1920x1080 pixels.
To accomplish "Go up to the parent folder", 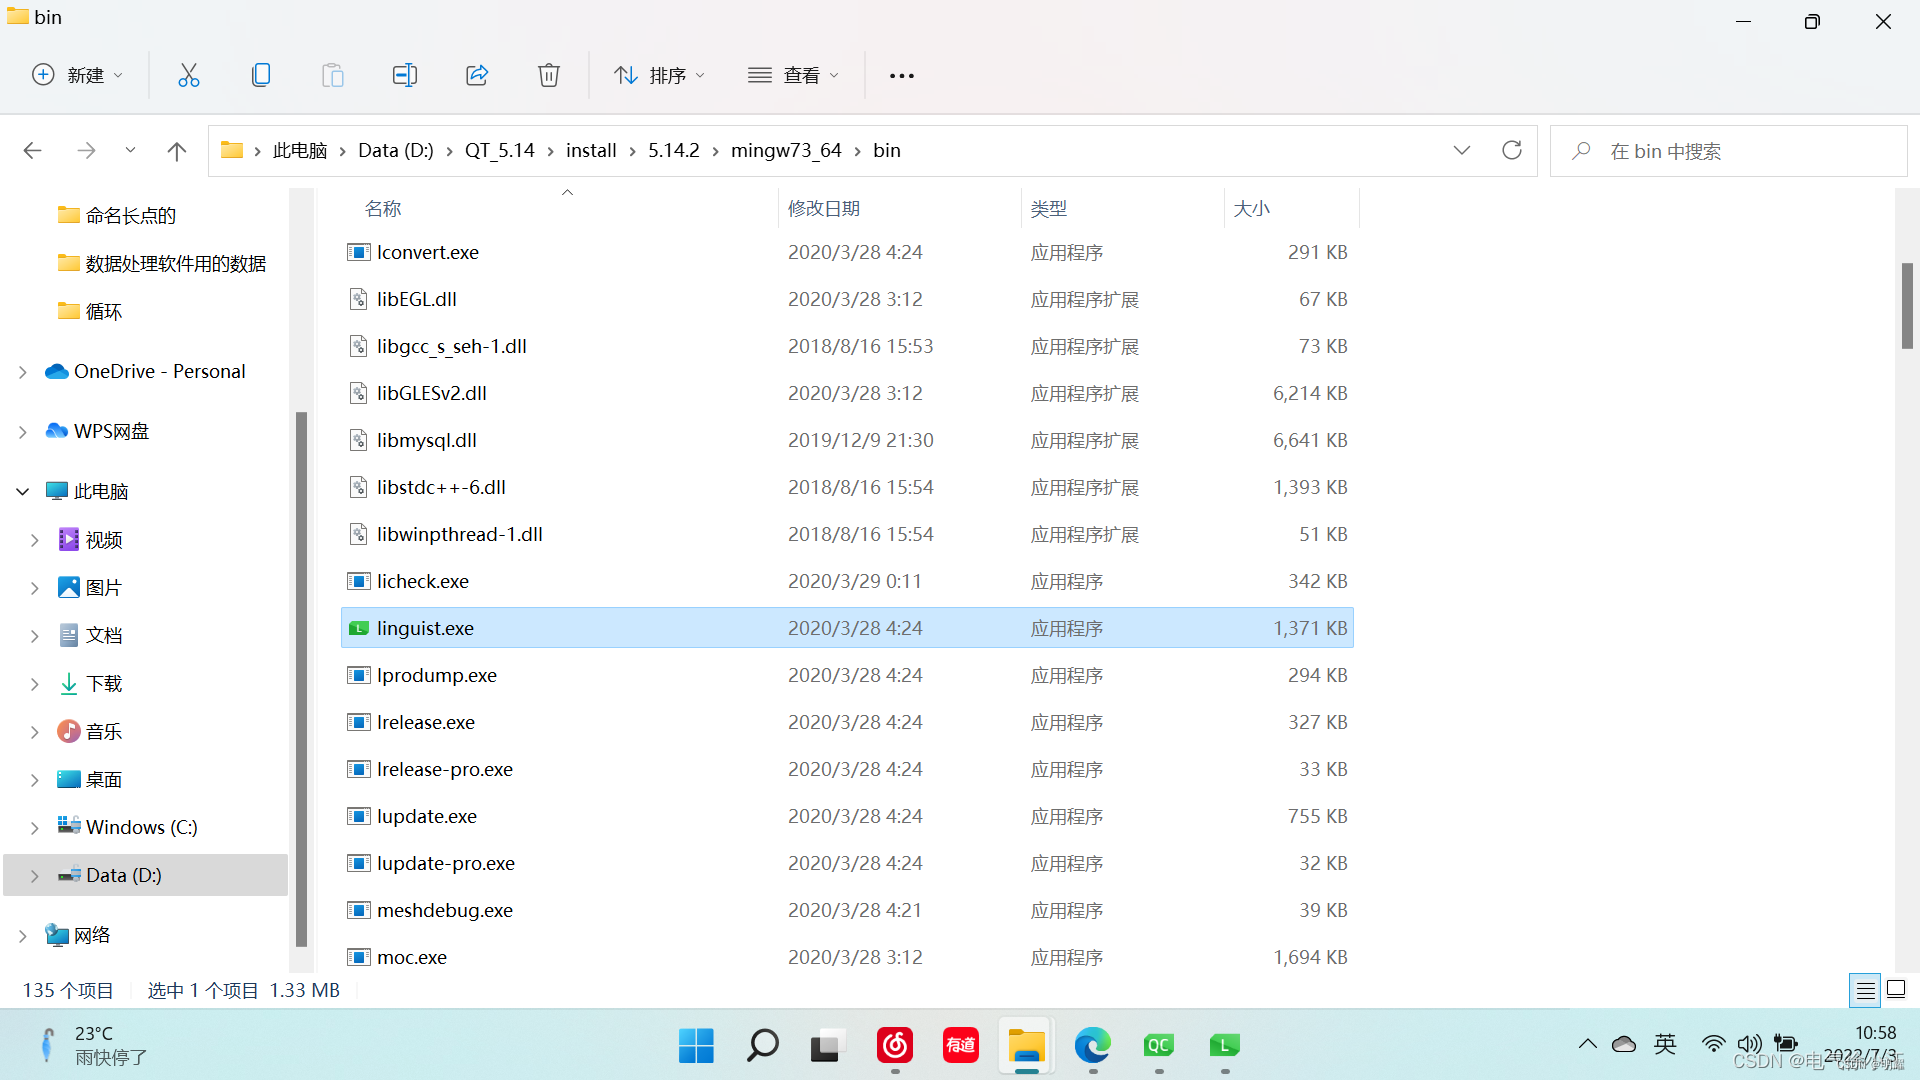I will coord(177,150).
